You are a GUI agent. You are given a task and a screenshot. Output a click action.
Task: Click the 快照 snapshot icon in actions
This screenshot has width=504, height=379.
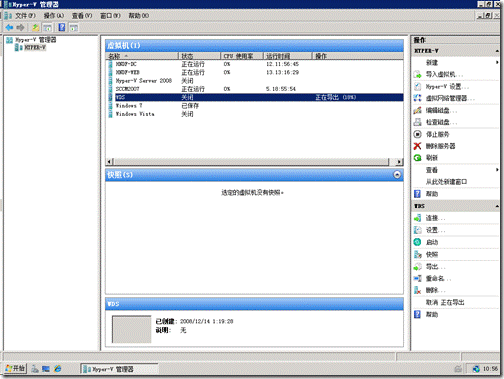point(417,255)
